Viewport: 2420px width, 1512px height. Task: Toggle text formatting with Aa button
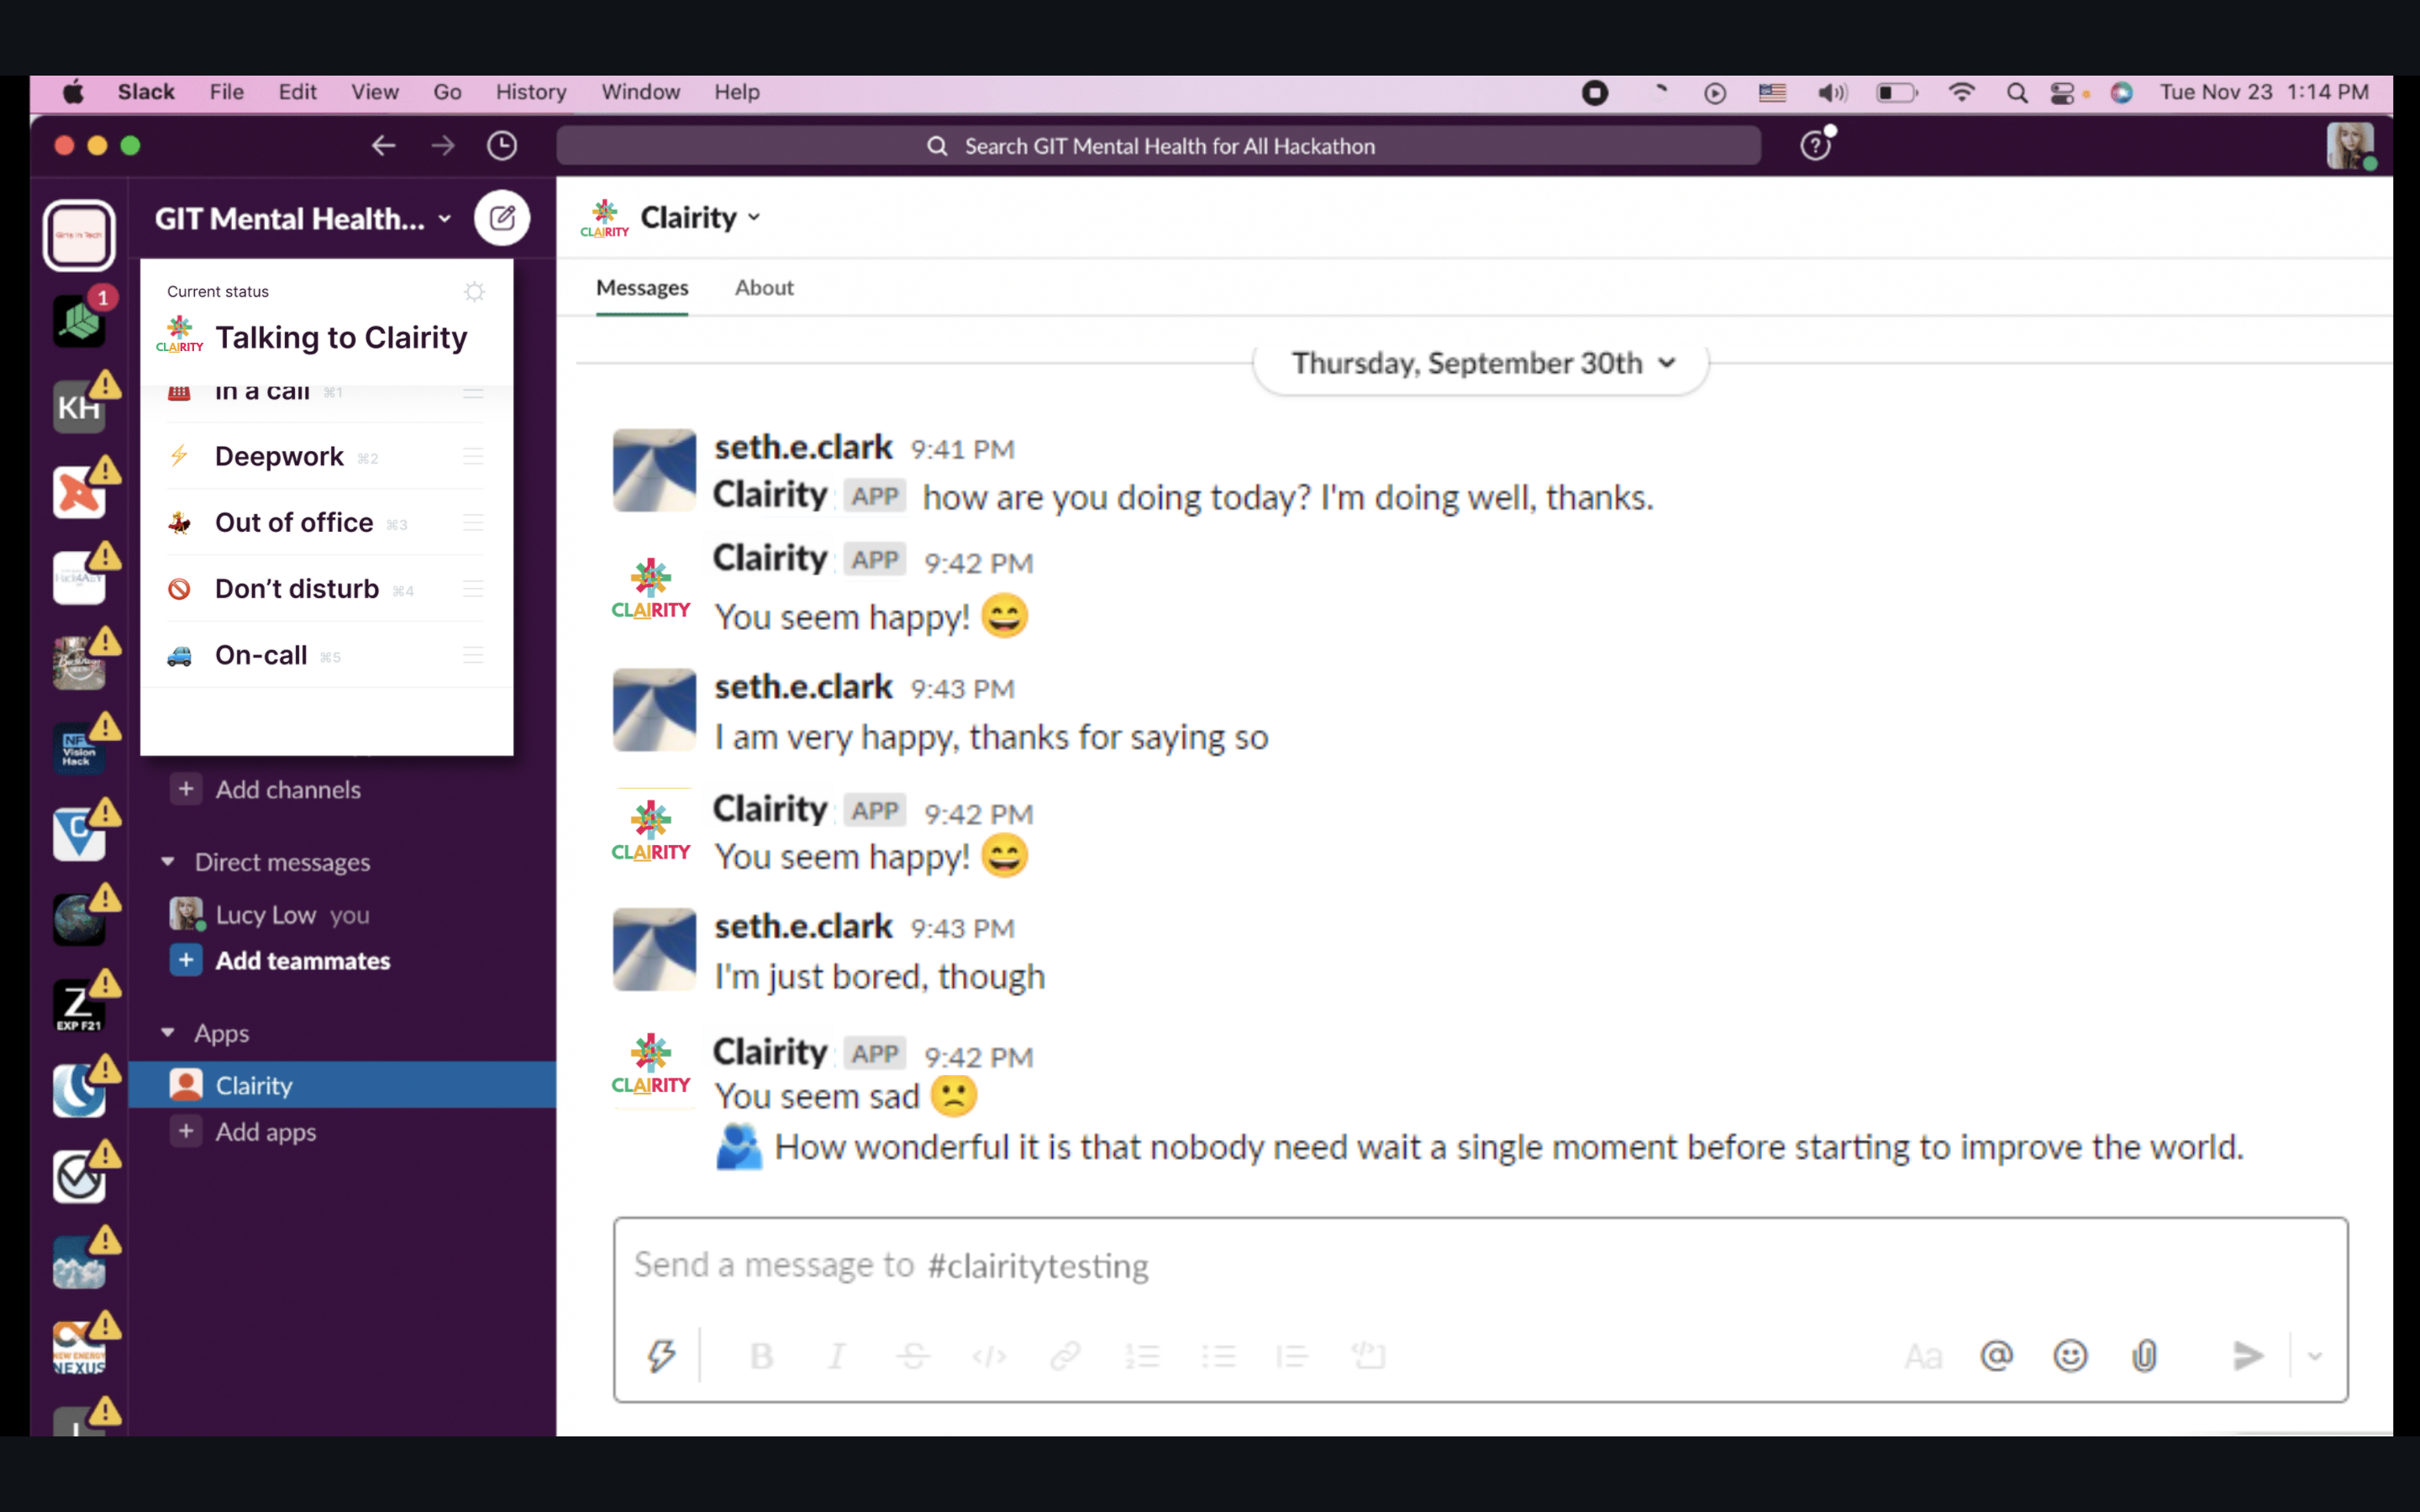pyautogui.click(x=1922, y=1356)
